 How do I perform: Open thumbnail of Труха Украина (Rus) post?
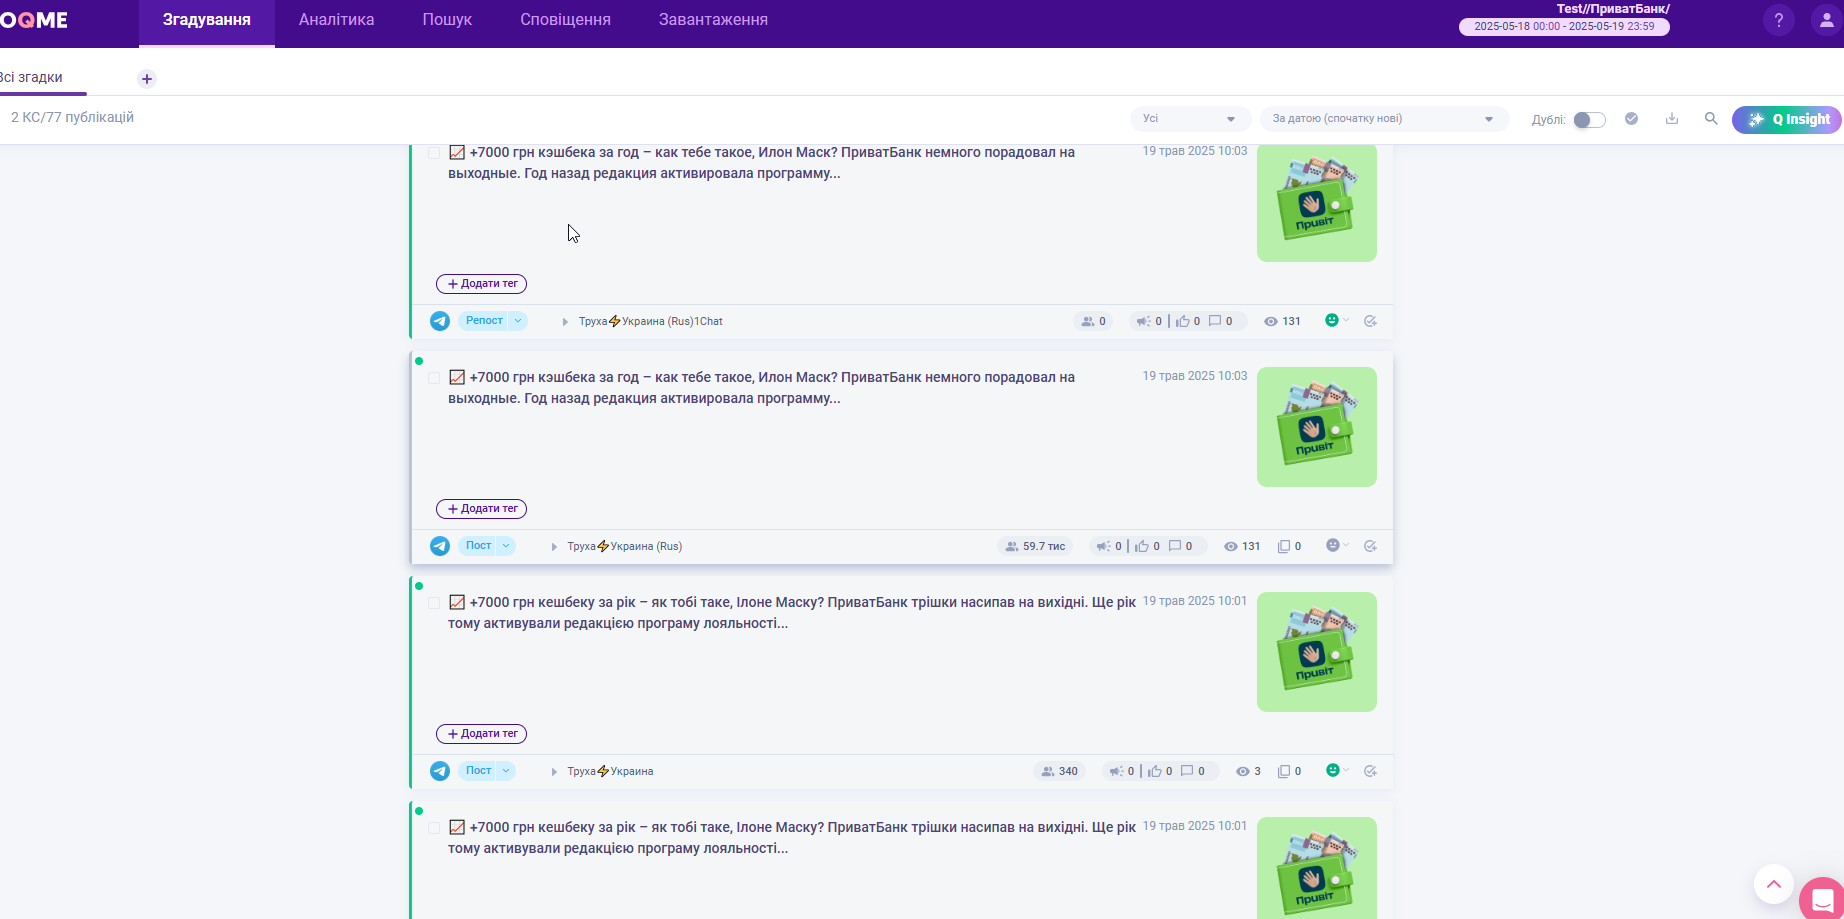(1317, 427)
